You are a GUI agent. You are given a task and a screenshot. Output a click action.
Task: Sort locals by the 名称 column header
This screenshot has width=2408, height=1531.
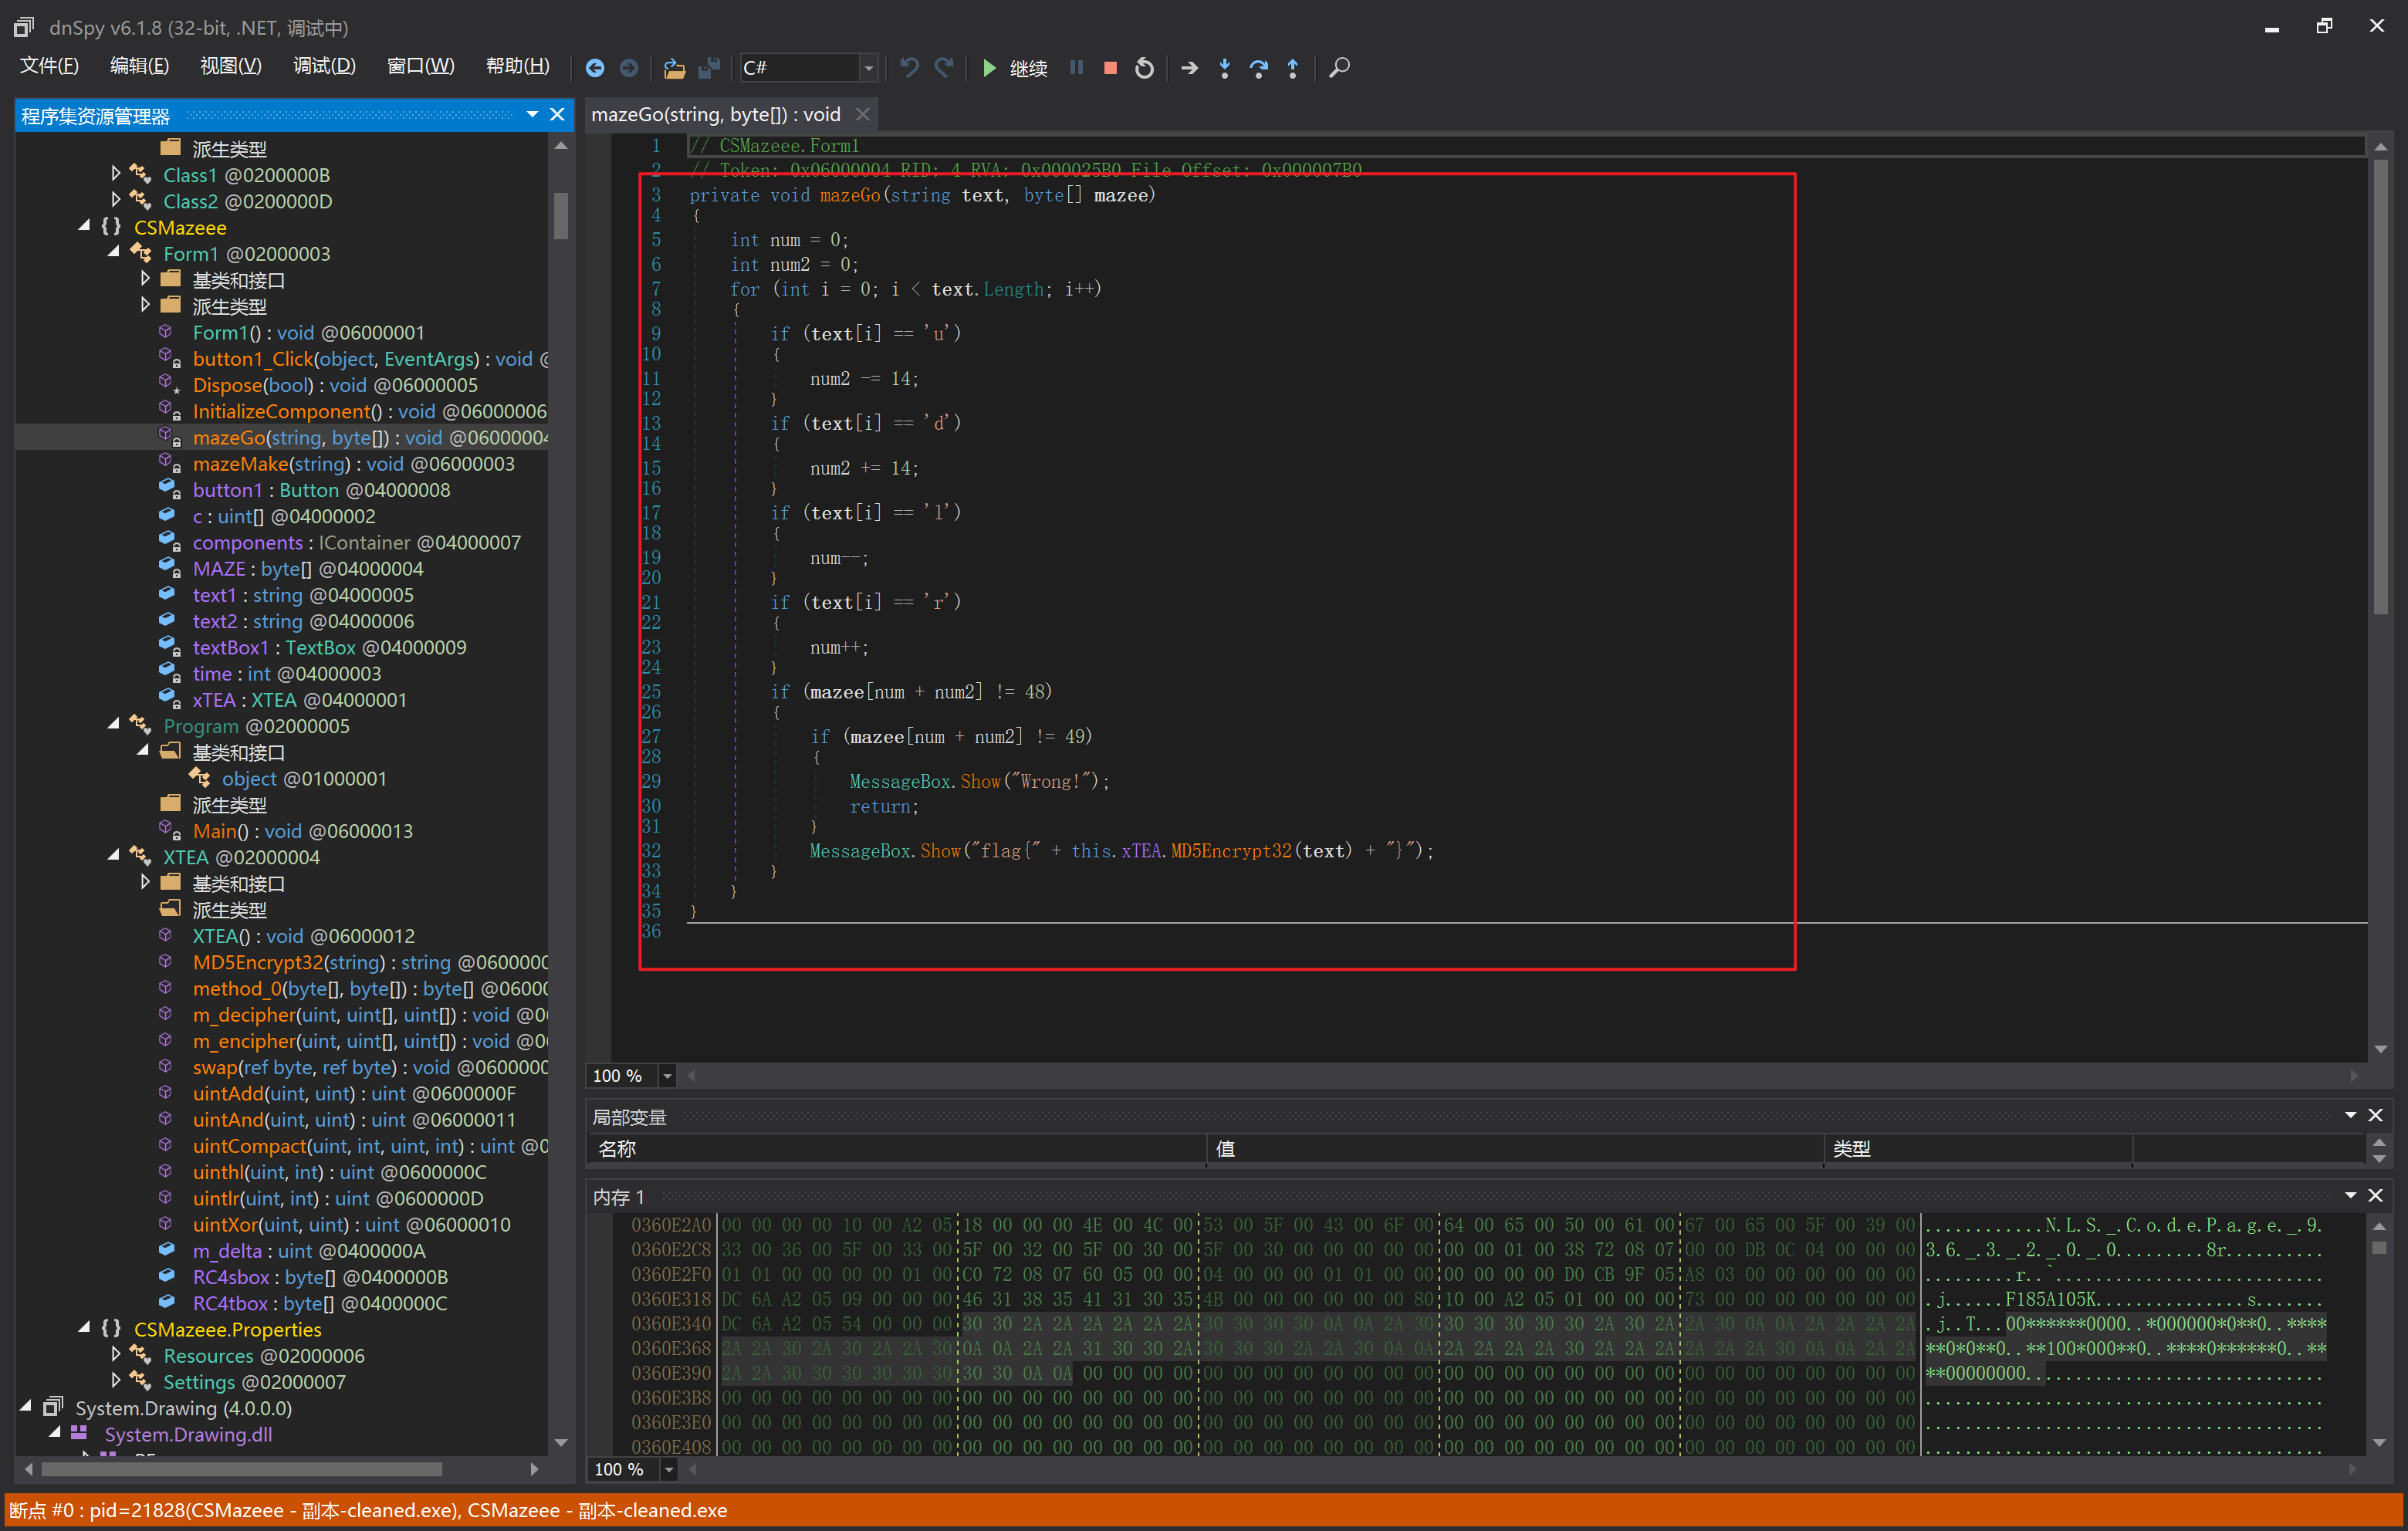click(897, 1149)
